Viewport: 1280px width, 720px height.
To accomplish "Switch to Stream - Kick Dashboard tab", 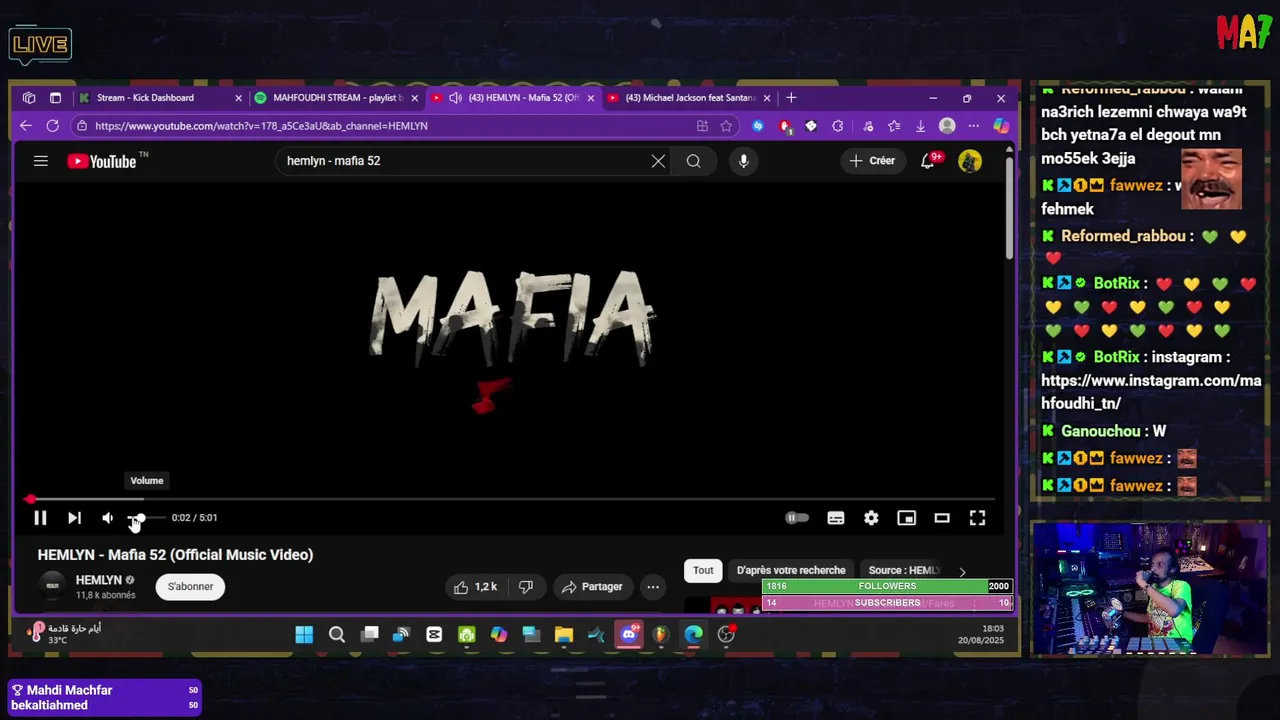I will (145, 98).
